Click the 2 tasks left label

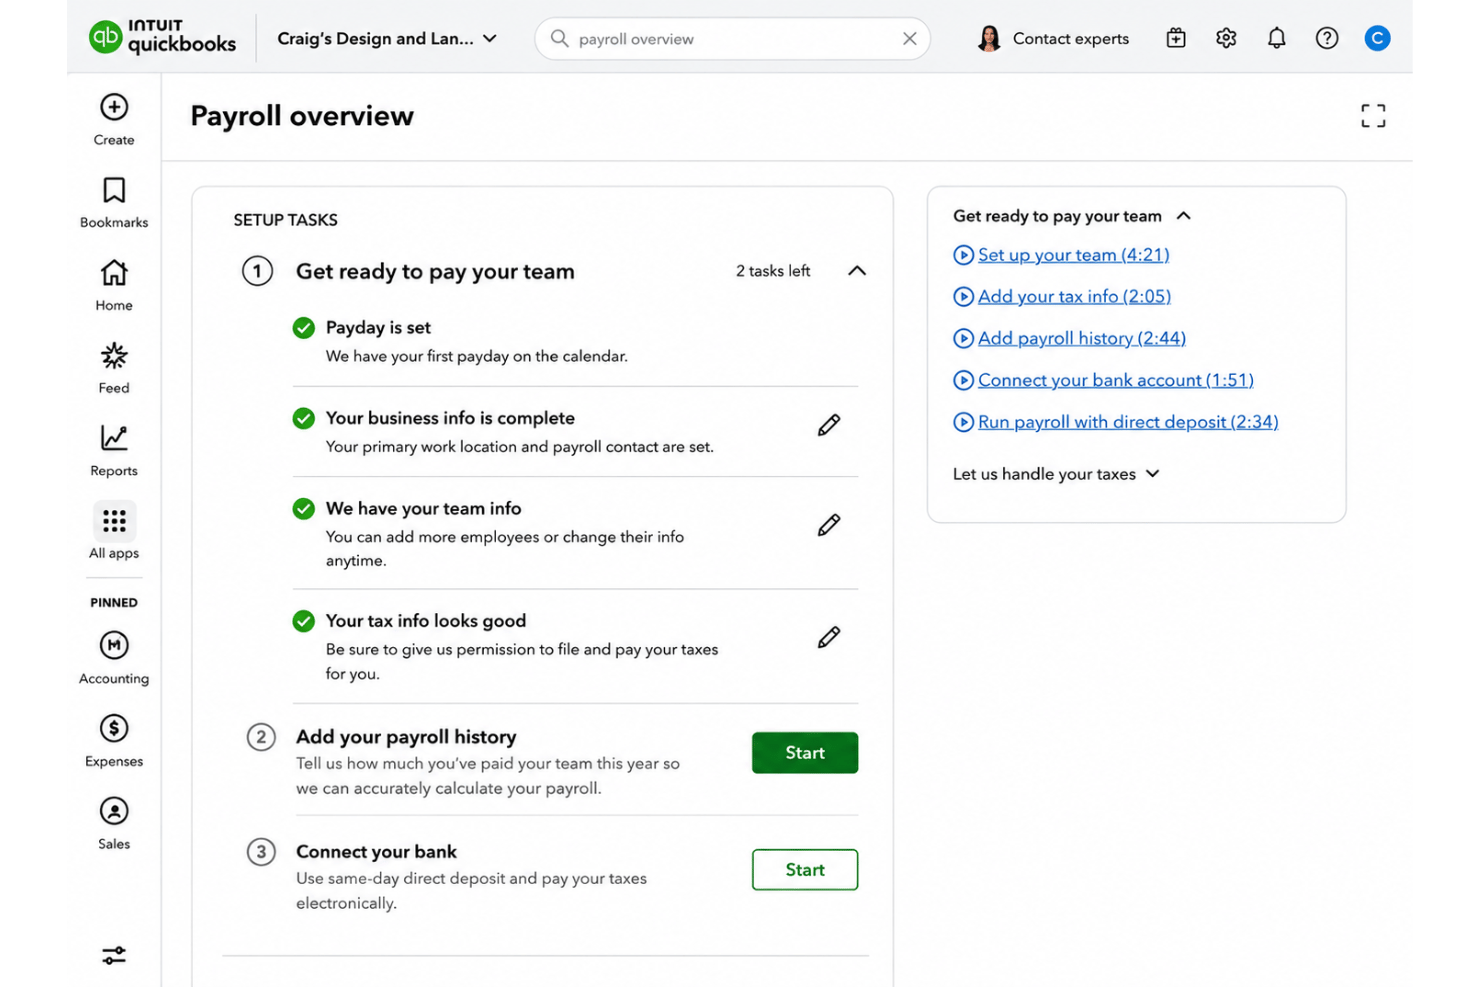[773, 271]
